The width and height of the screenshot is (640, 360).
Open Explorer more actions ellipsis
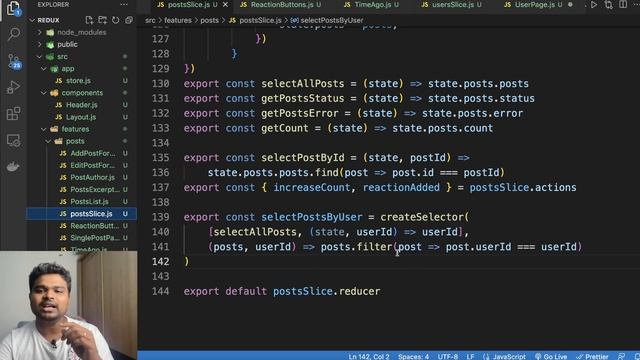pyautogui.click(x=124, y=5)
